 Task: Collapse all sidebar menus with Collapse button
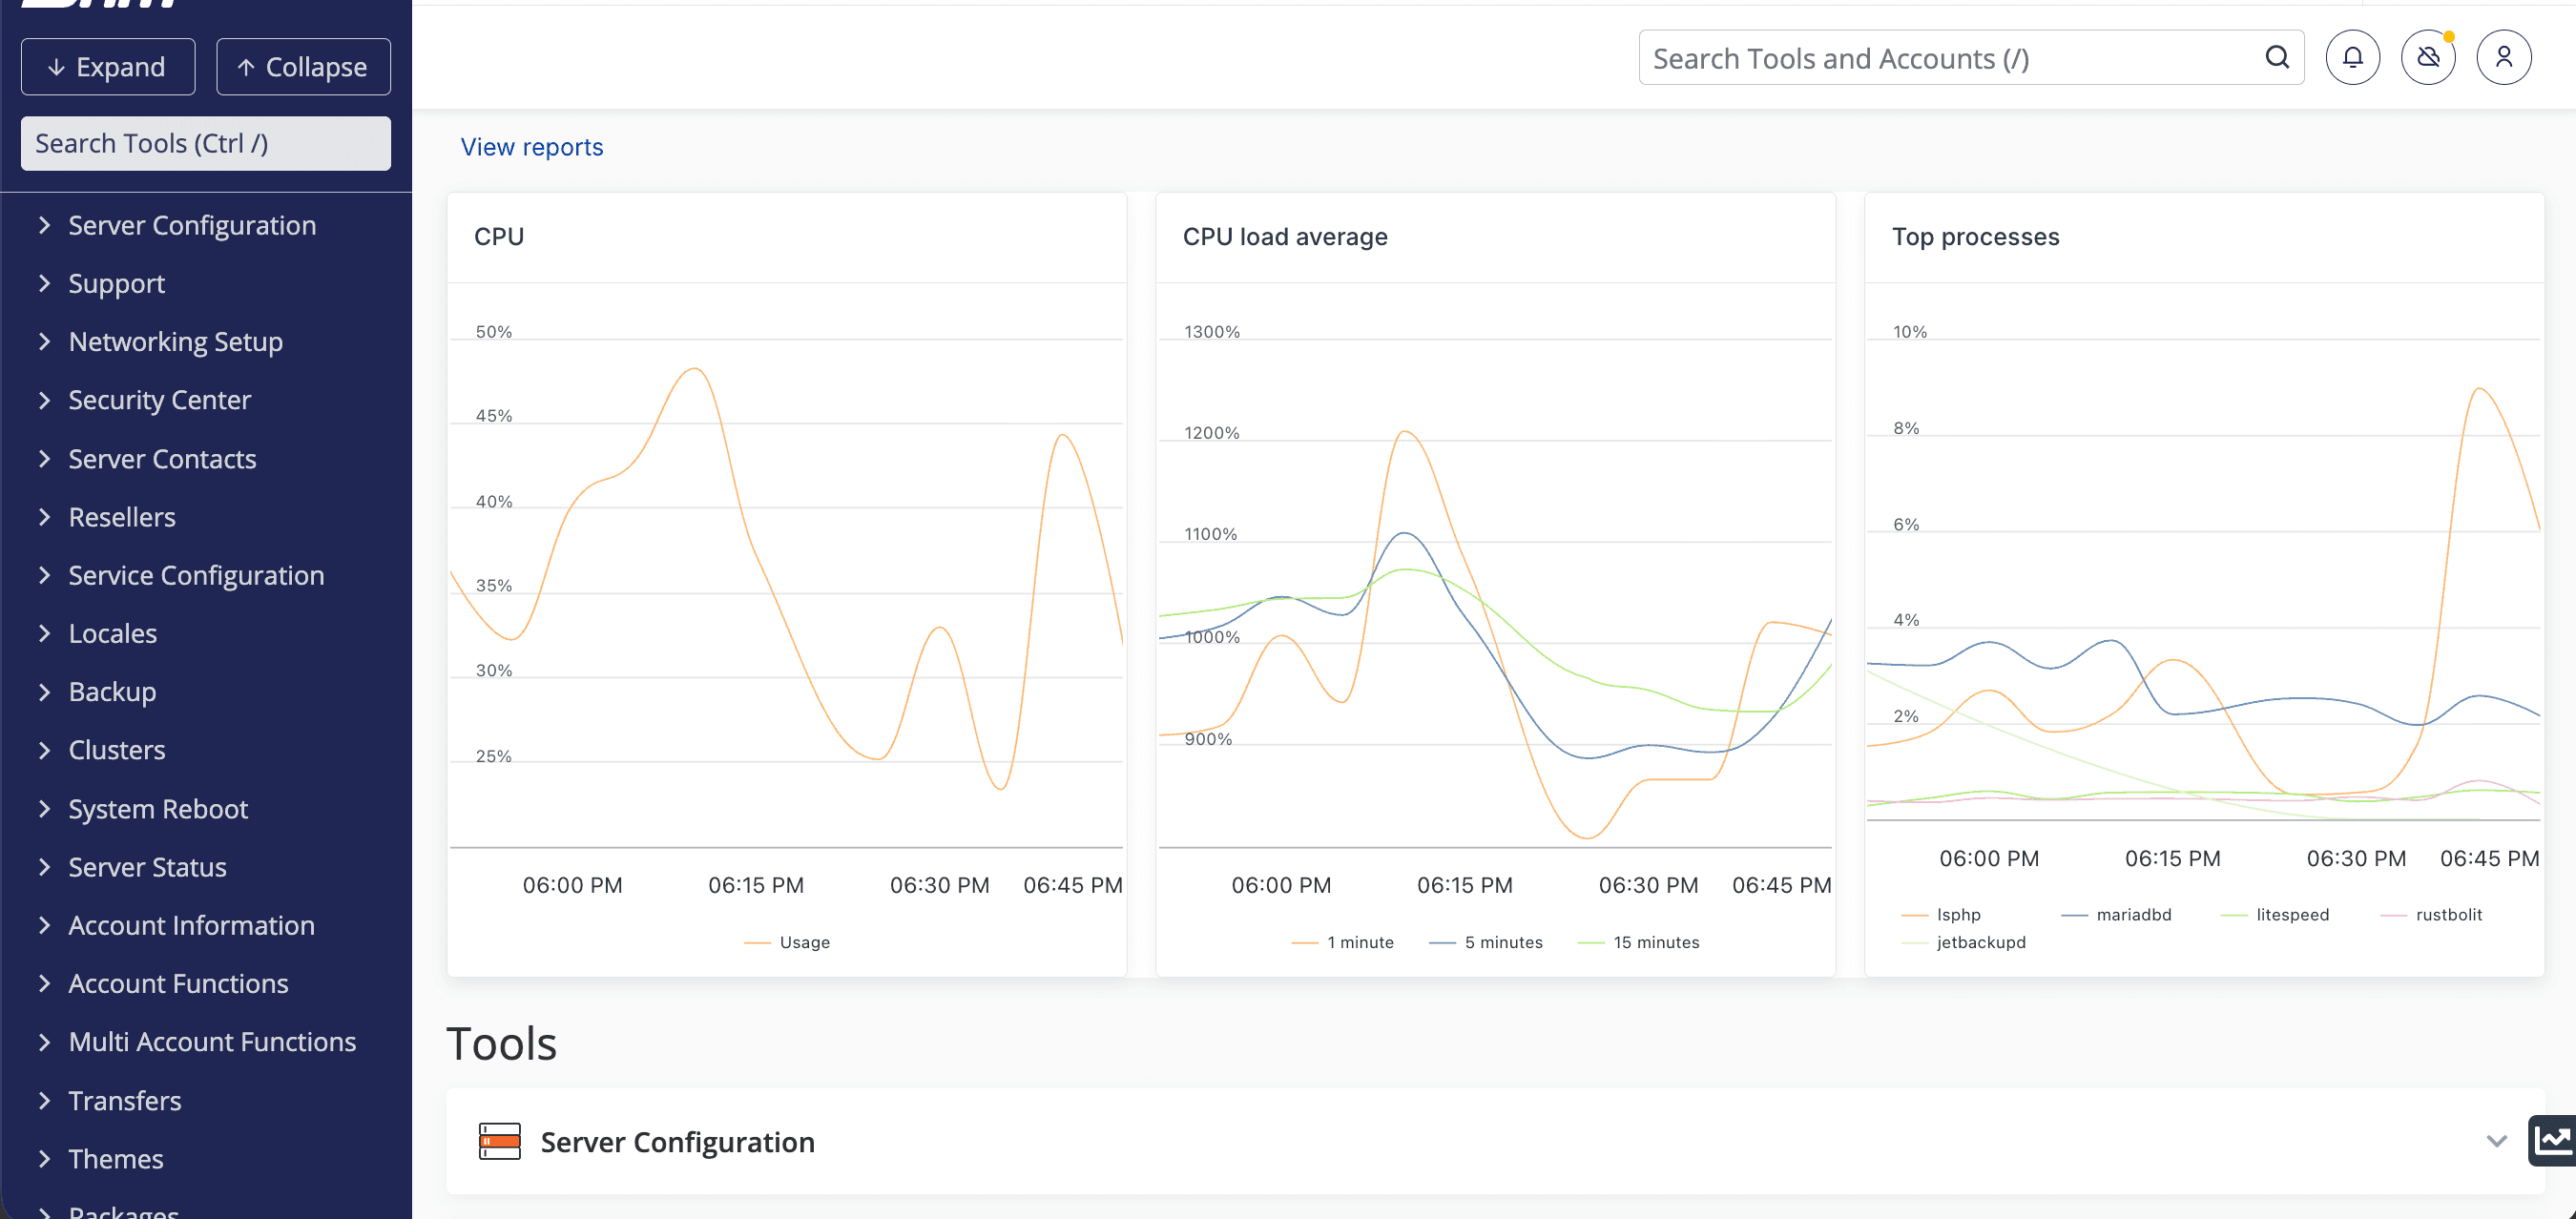click(x=303, y=67)
